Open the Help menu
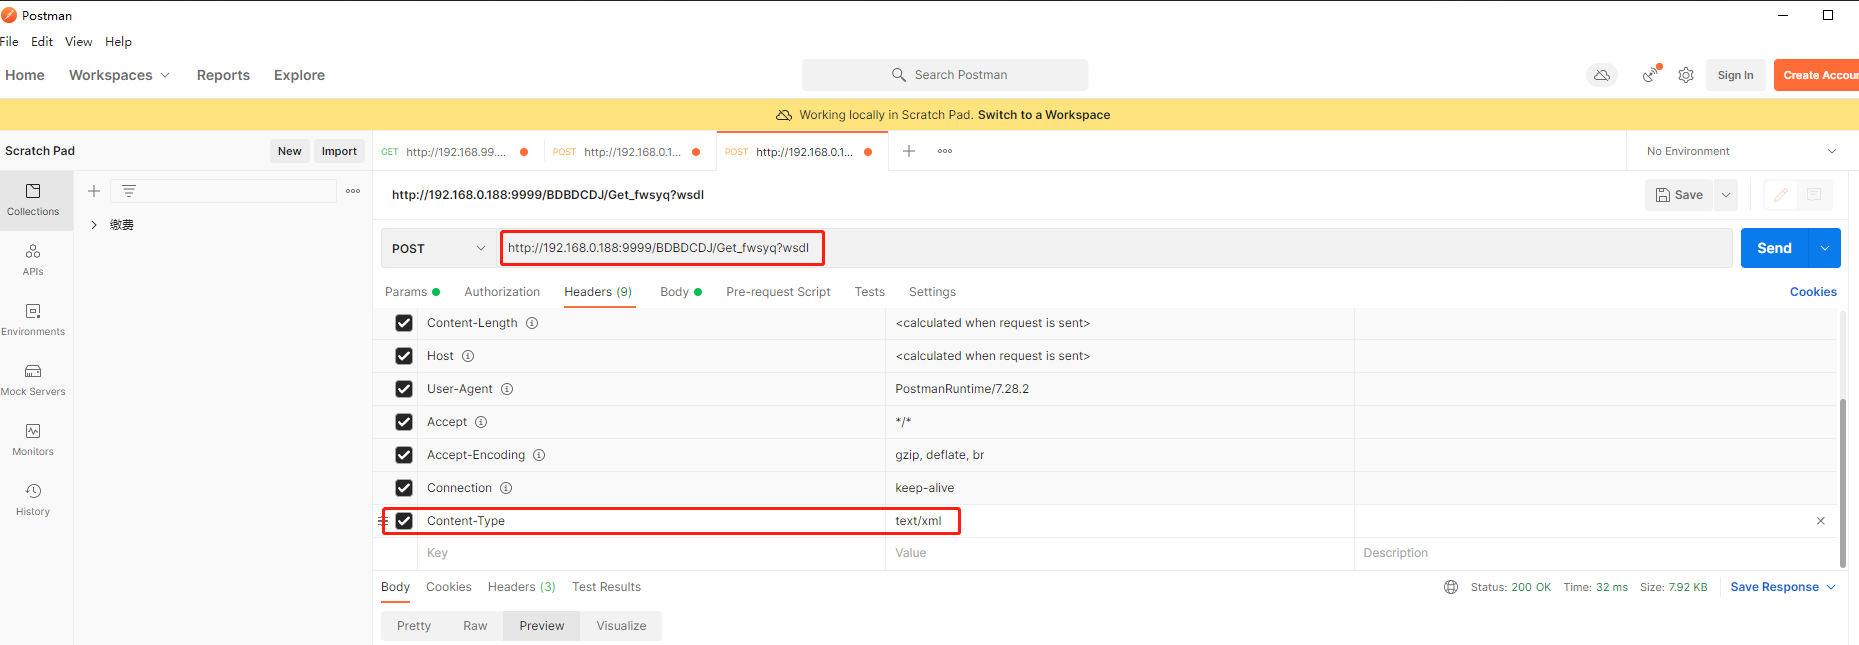1859x645 pixels. 118,42
